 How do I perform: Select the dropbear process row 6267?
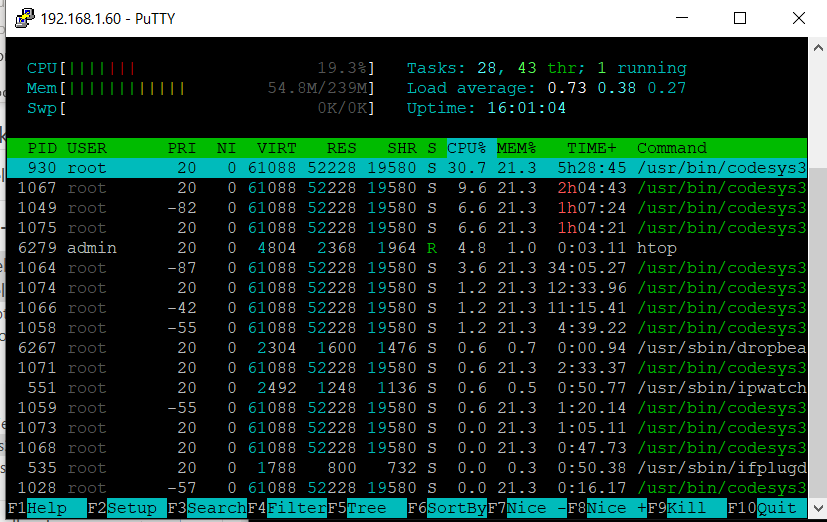pos(407,349)
